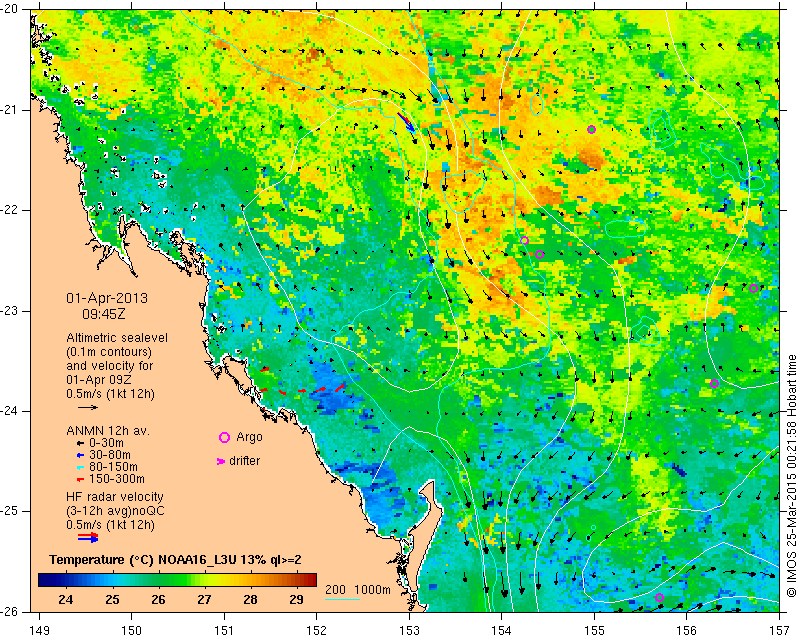Click the longitude axis label '152'
This screenshot has height=640, width=800.
point(316,631)
